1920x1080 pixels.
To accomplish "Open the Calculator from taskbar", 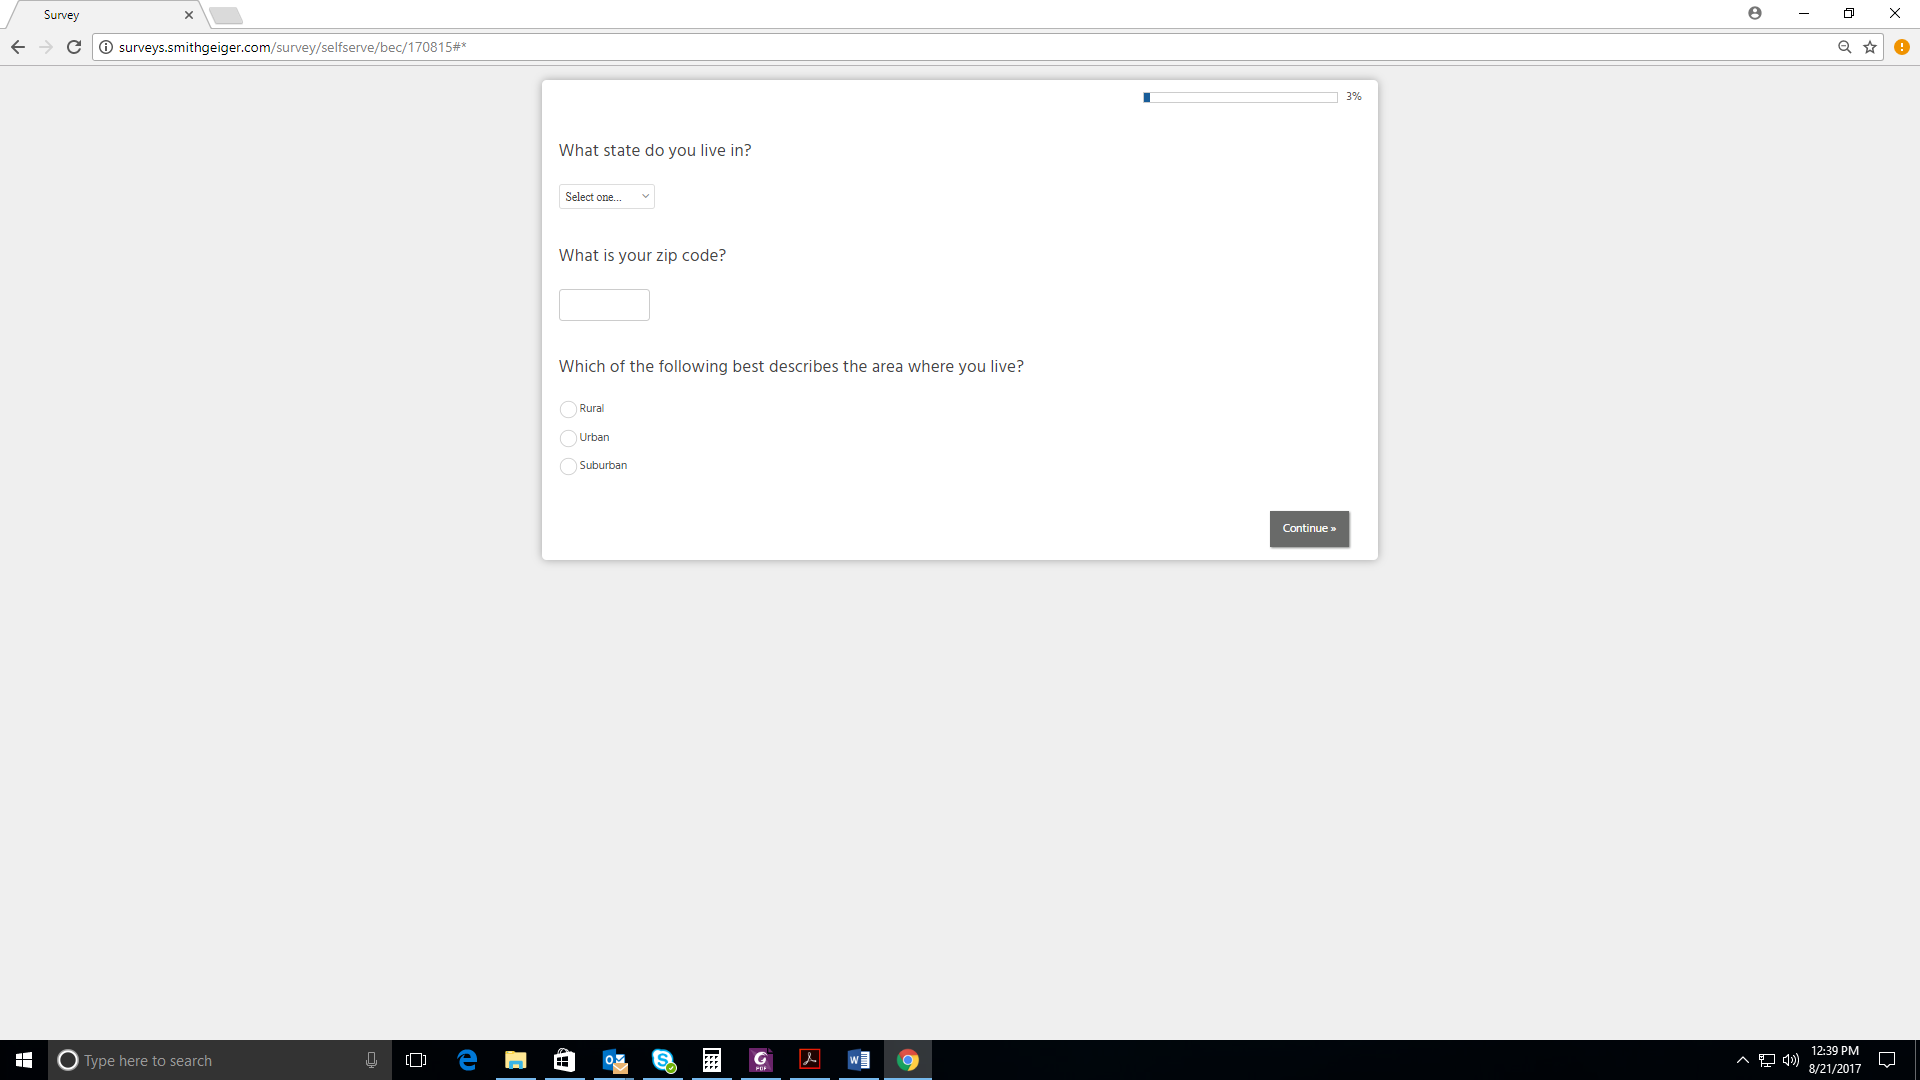I will (x=712, y=1060).
